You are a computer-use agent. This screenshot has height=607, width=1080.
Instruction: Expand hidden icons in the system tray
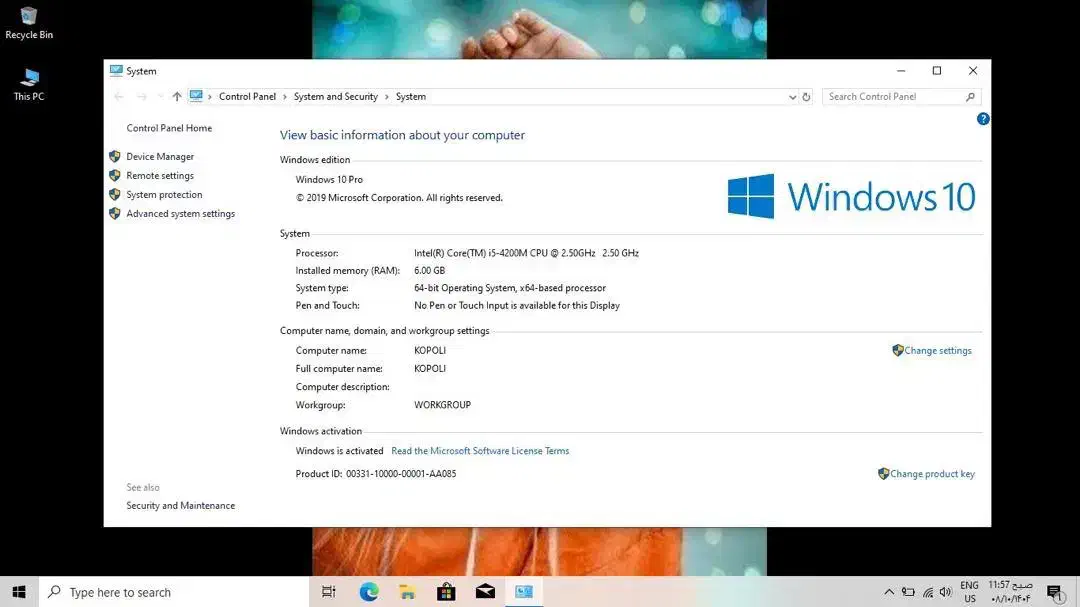click(x=889, y=591)
